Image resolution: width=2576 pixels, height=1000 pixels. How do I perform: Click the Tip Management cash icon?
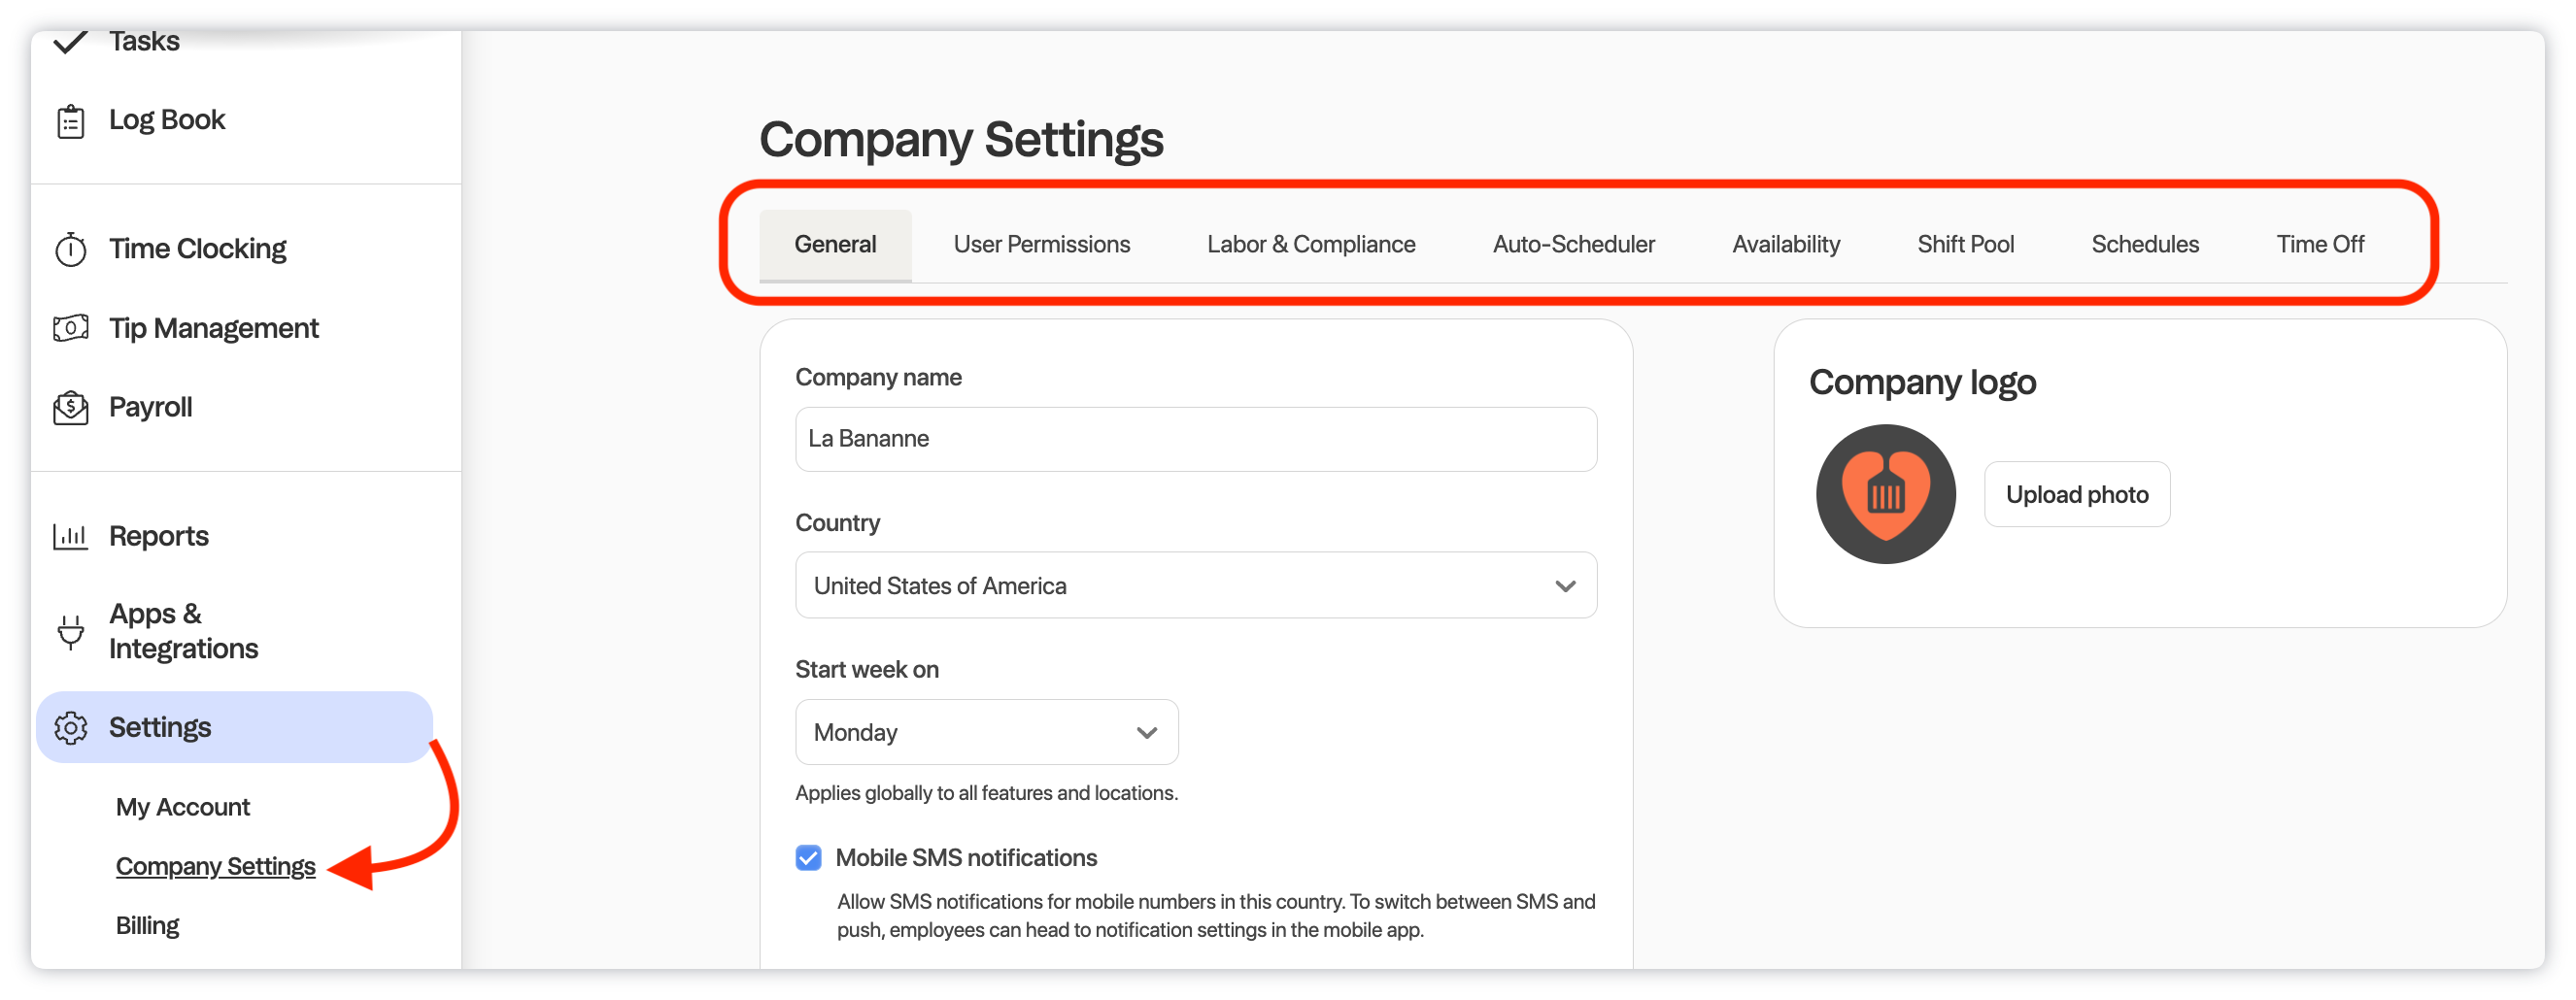click(x=70, y=328)
